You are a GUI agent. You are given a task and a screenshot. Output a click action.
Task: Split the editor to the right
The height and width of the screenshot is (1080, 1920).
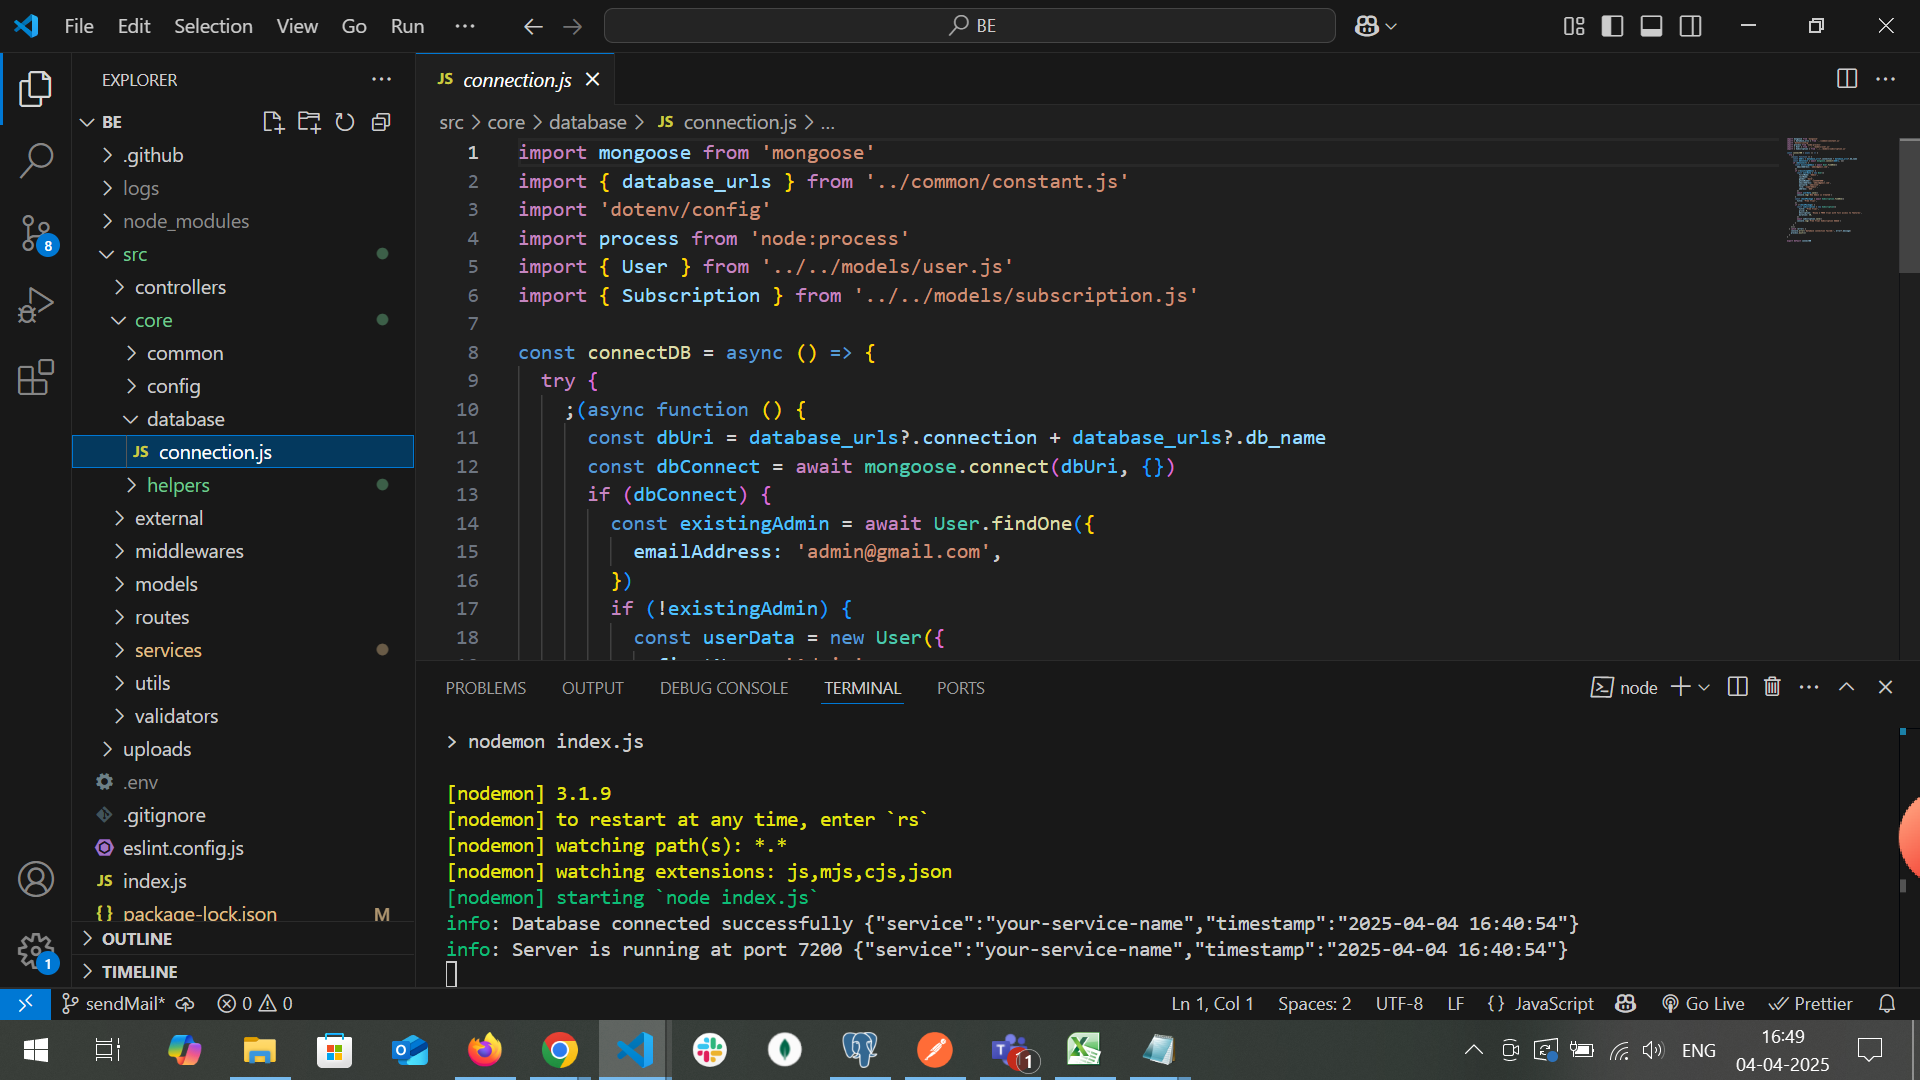[1847, 79]
